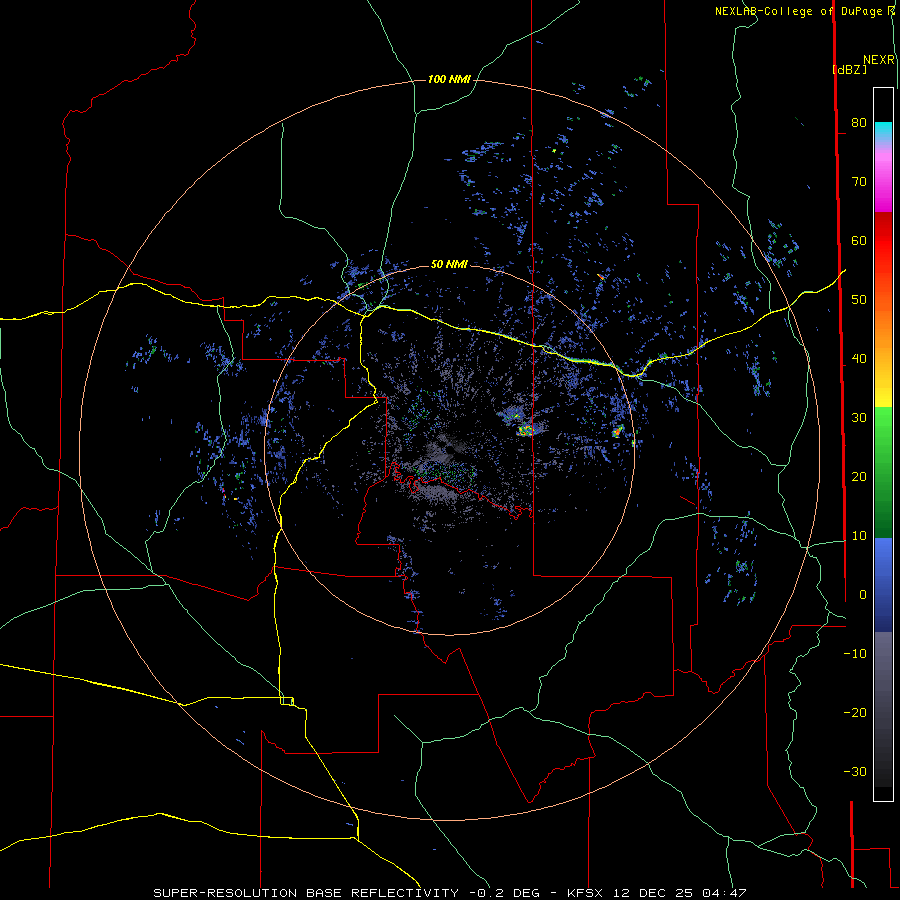Click the -10 dBZ scale label
The image size is (900, 900).
[x=855, y=653]
